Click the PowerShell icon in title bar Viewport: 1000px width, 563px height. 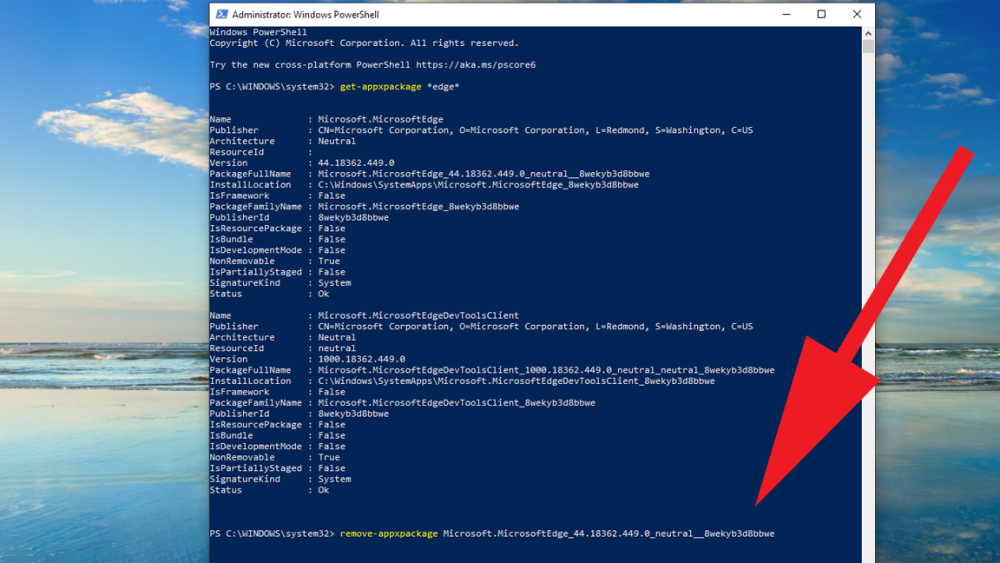(220, 14)
